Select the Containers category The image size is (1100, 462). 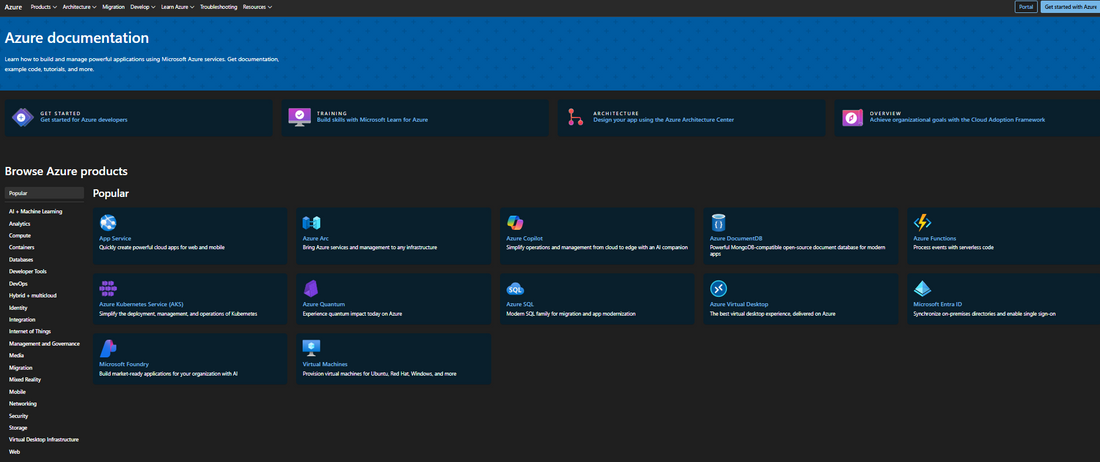tap(22, 247)
